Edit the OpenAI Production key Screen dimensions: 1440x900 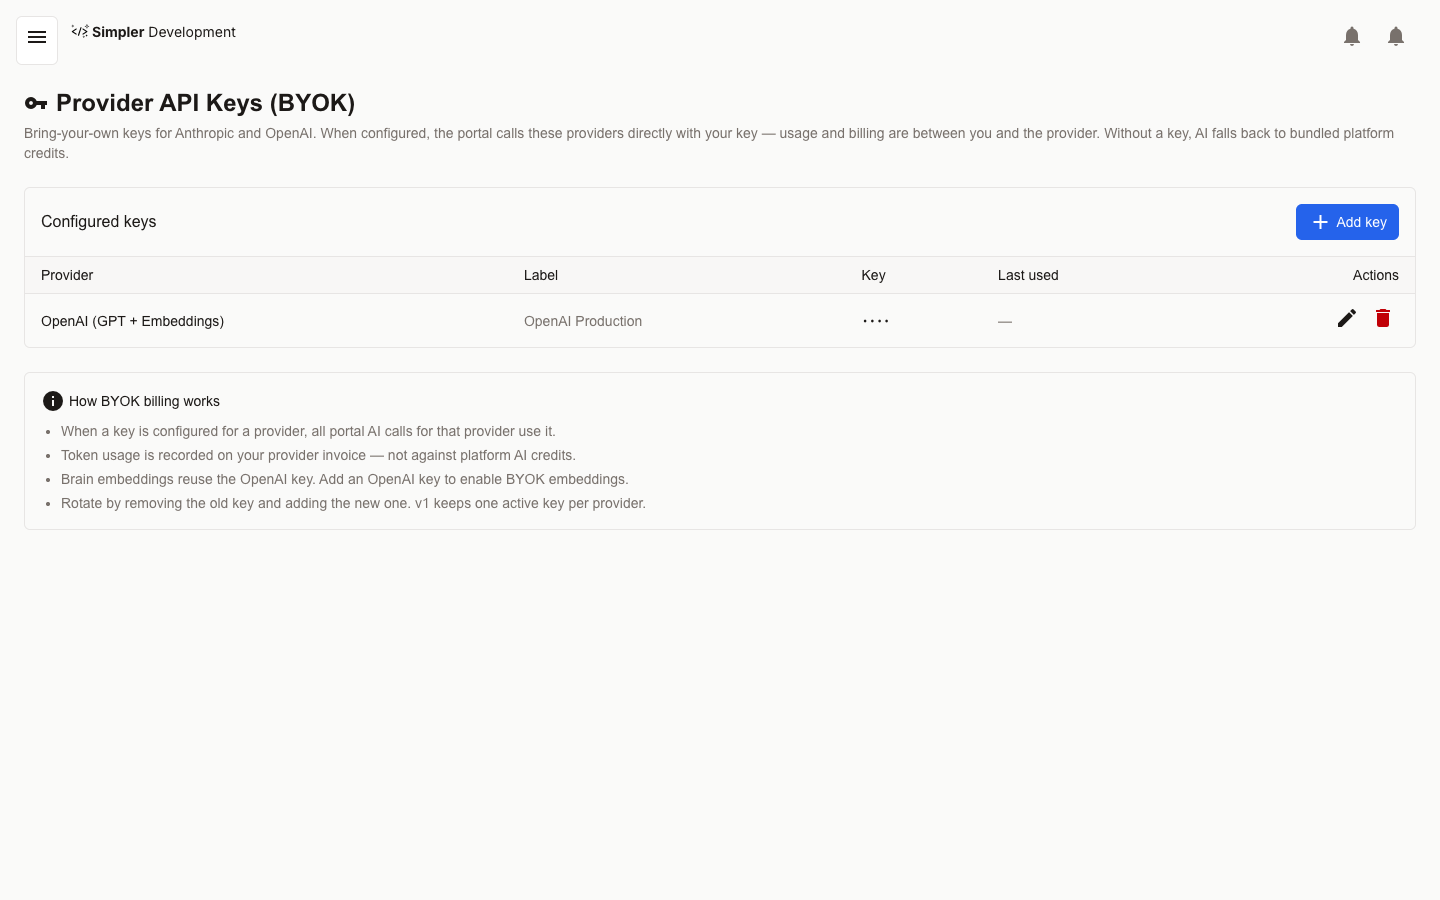pos(1347,318)
